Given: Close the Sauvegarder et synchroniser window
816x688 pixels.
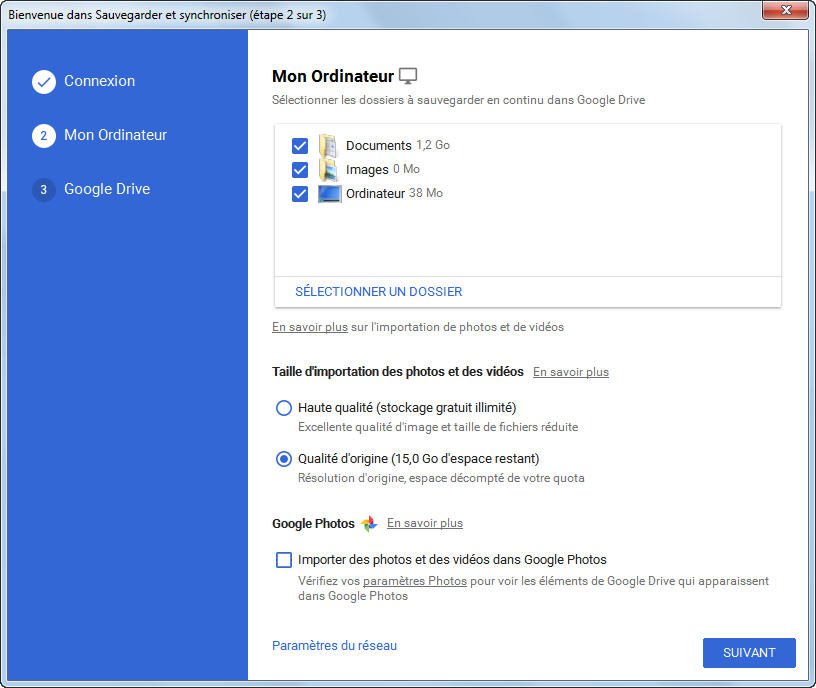Looking at the screenshot, I should point(786,10).
